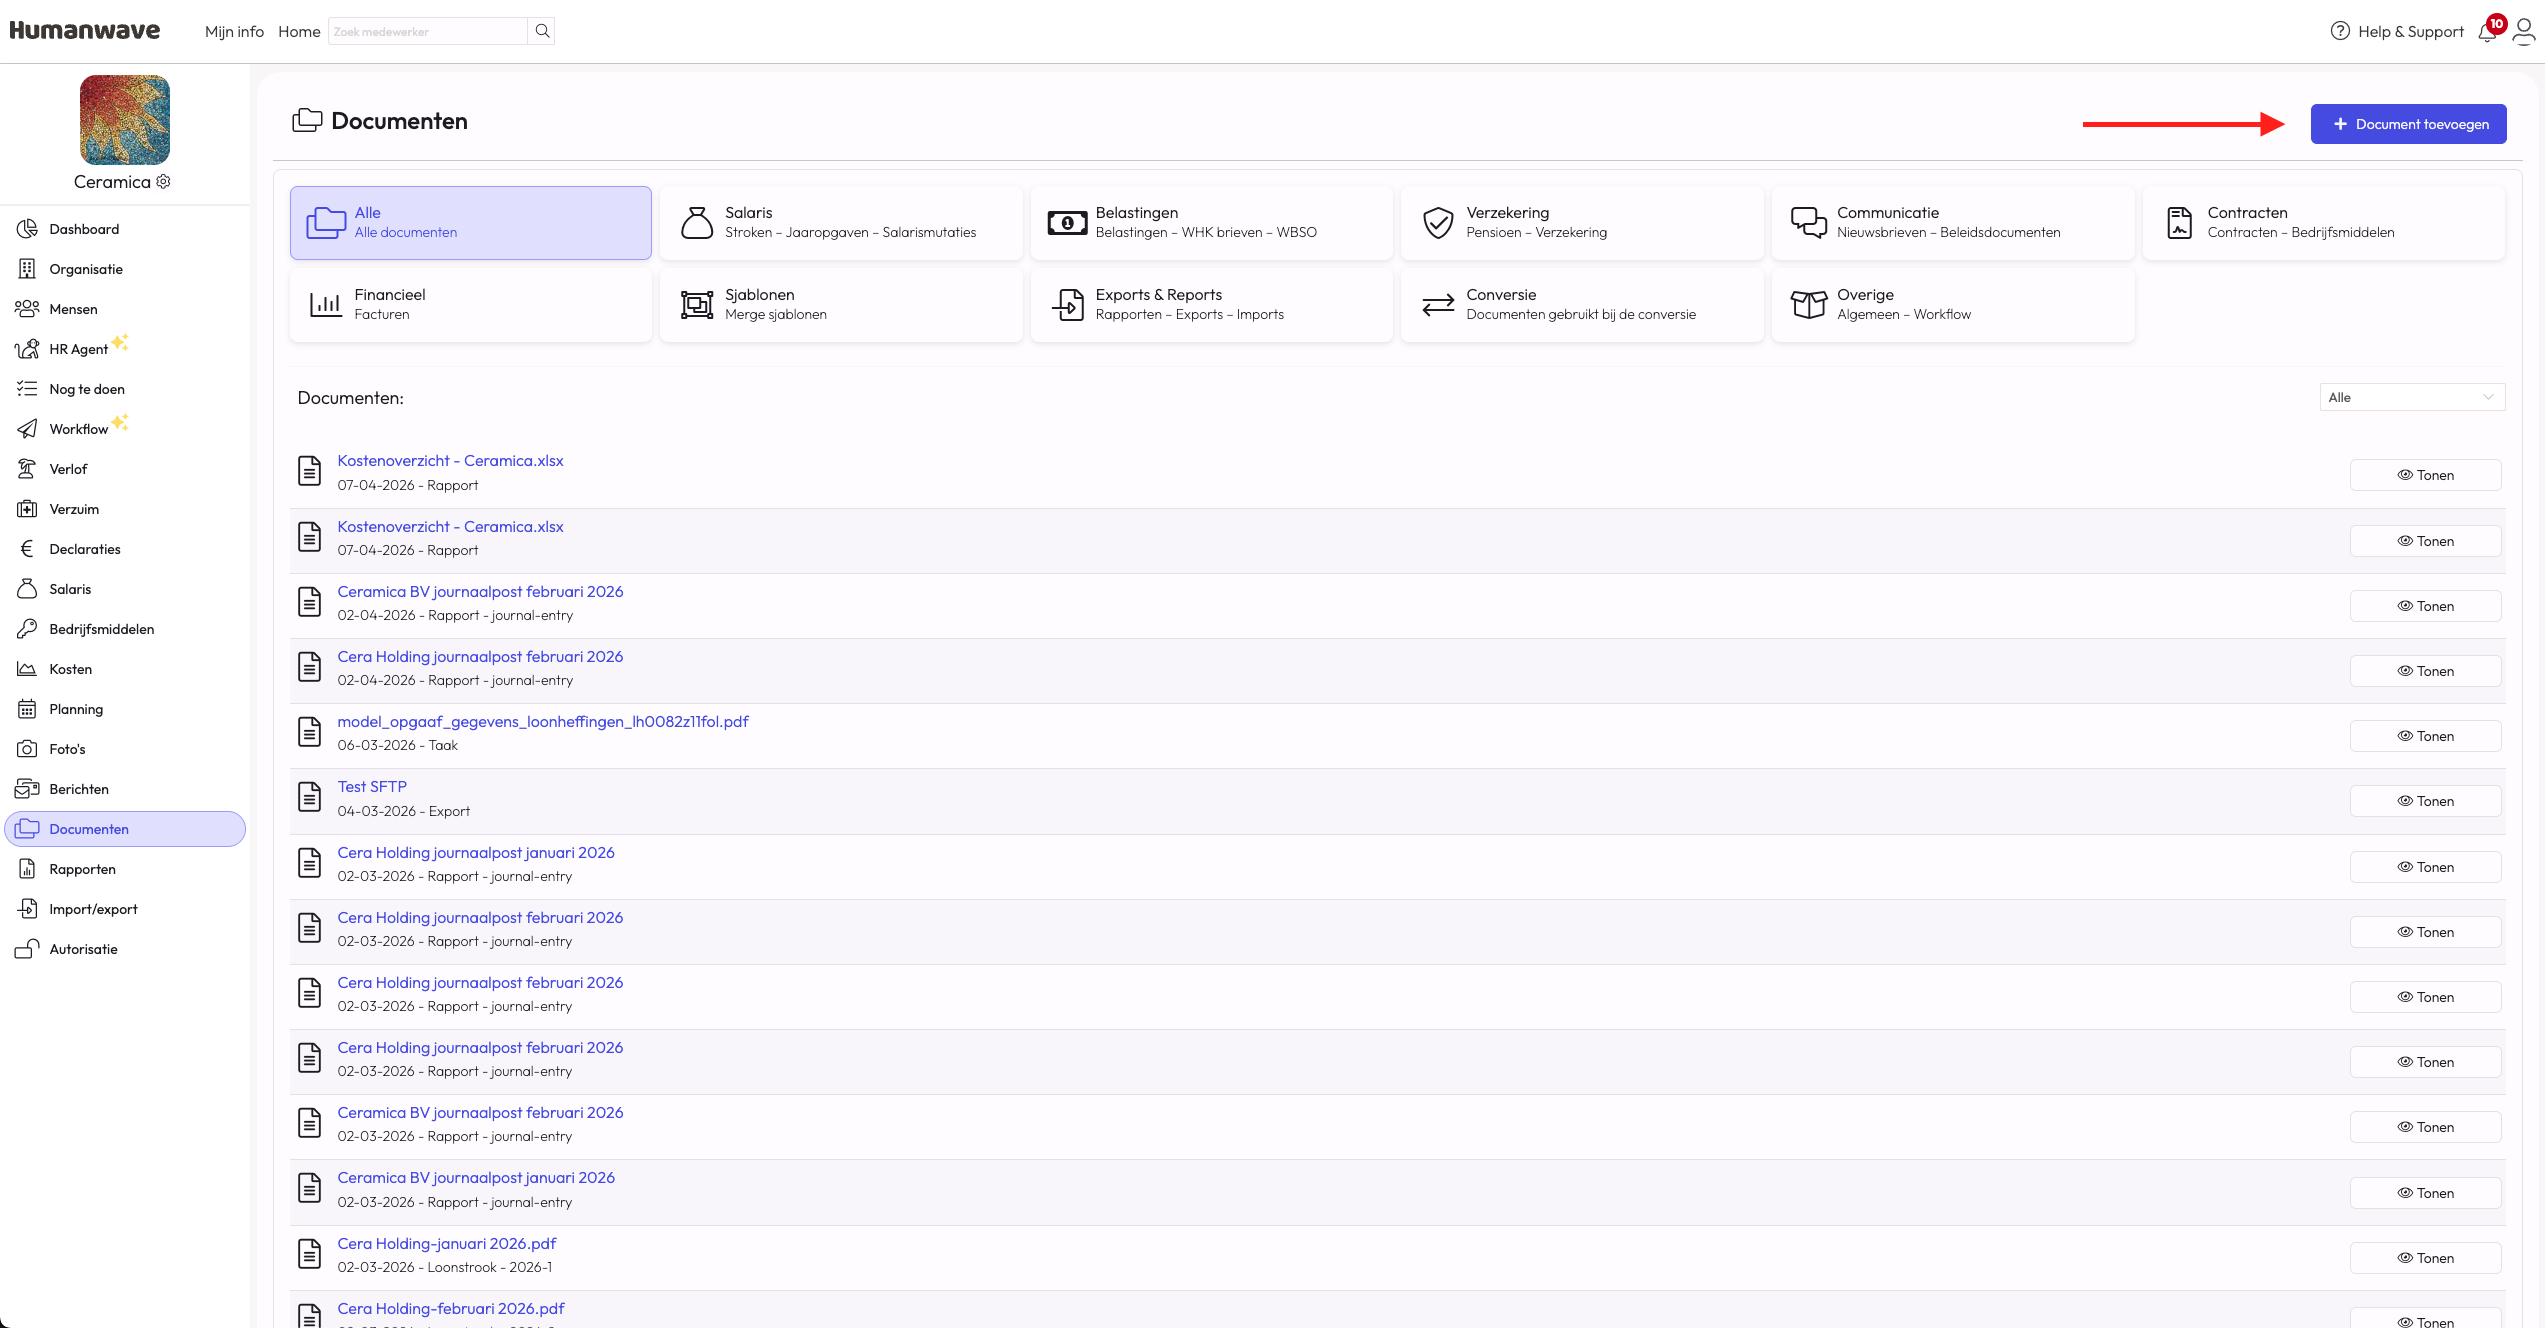Open Rapporten in the sidebar

[82, 869]
